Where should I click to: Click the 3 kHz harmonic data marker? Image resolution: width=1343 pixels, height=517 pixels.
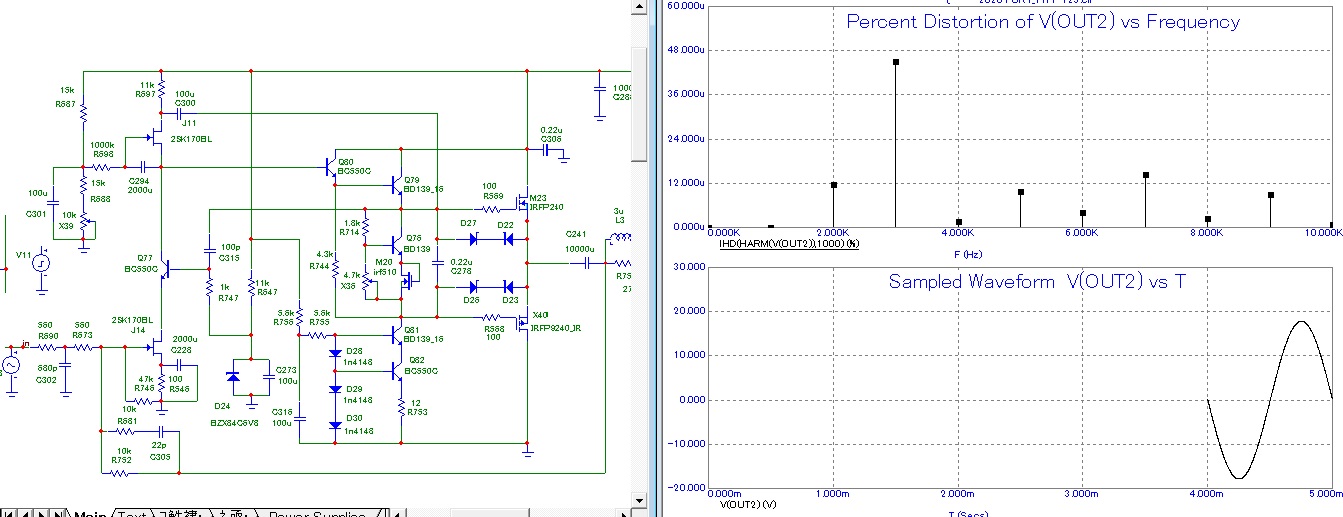point(896,62)
